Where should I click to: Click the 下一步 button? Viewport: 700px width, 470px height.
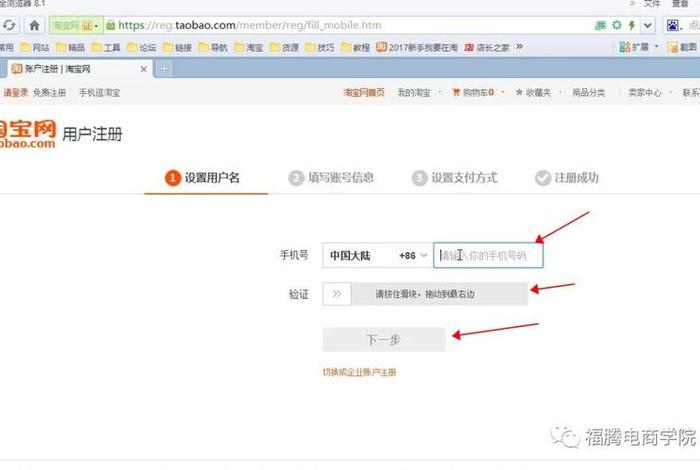click(384, 340)
